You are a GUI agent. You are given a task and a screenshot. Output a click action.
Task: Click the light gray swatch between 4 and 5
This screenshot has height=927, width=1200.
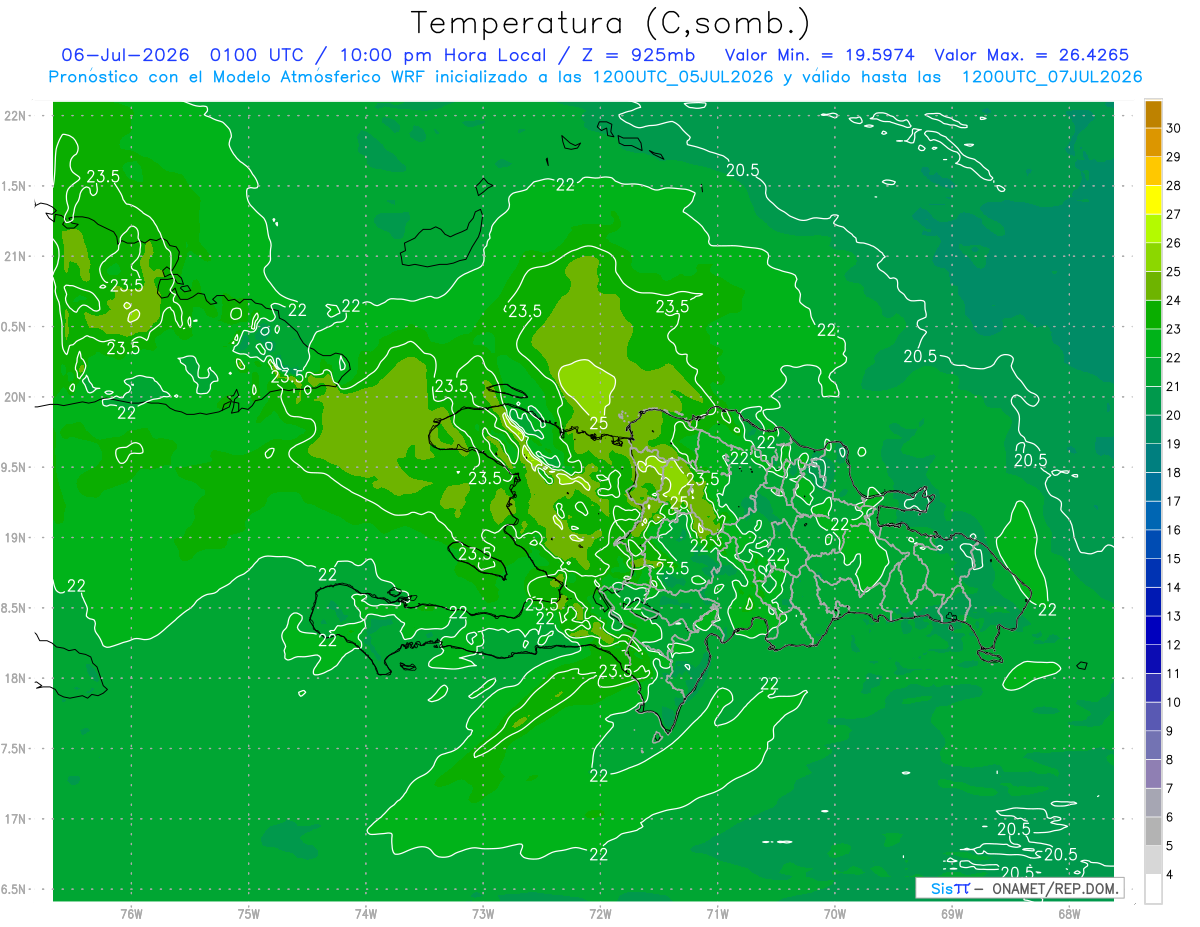(x=1153, y=861)
